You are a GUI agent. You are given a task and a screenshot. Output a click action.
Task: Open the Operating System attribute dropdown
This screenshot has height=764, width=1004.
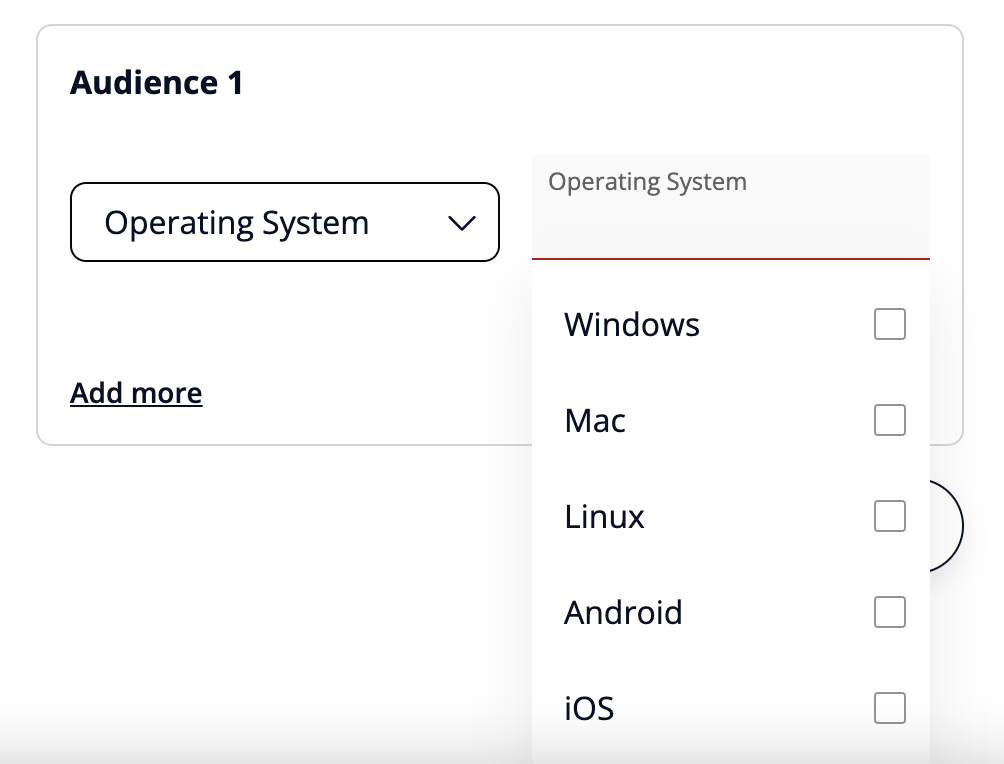284,222
